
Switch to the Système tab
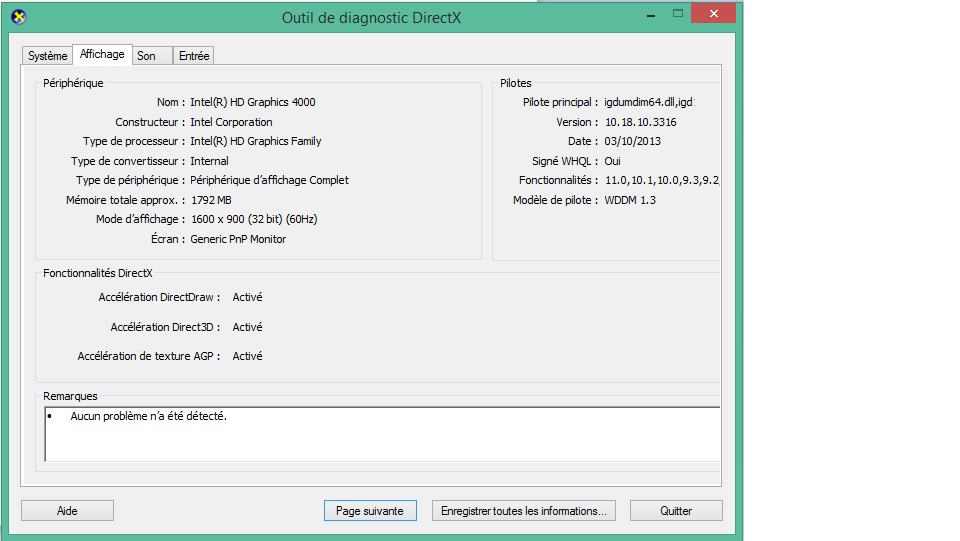[47, 56]
